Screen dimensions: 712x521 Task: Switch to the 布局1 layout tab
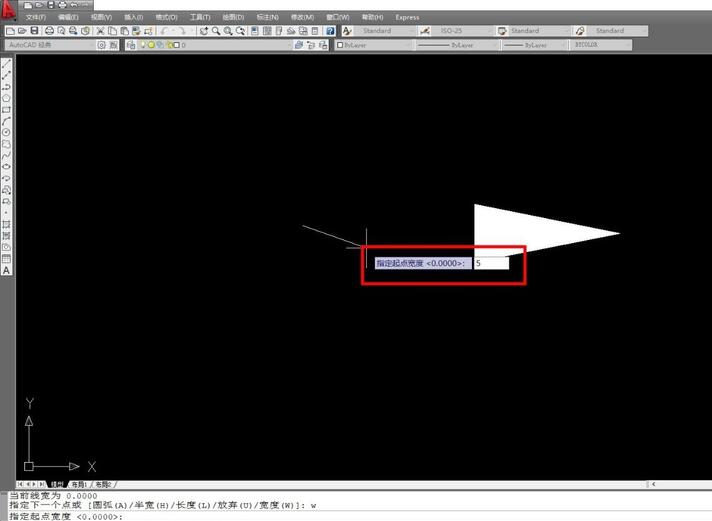click(78, 484)
